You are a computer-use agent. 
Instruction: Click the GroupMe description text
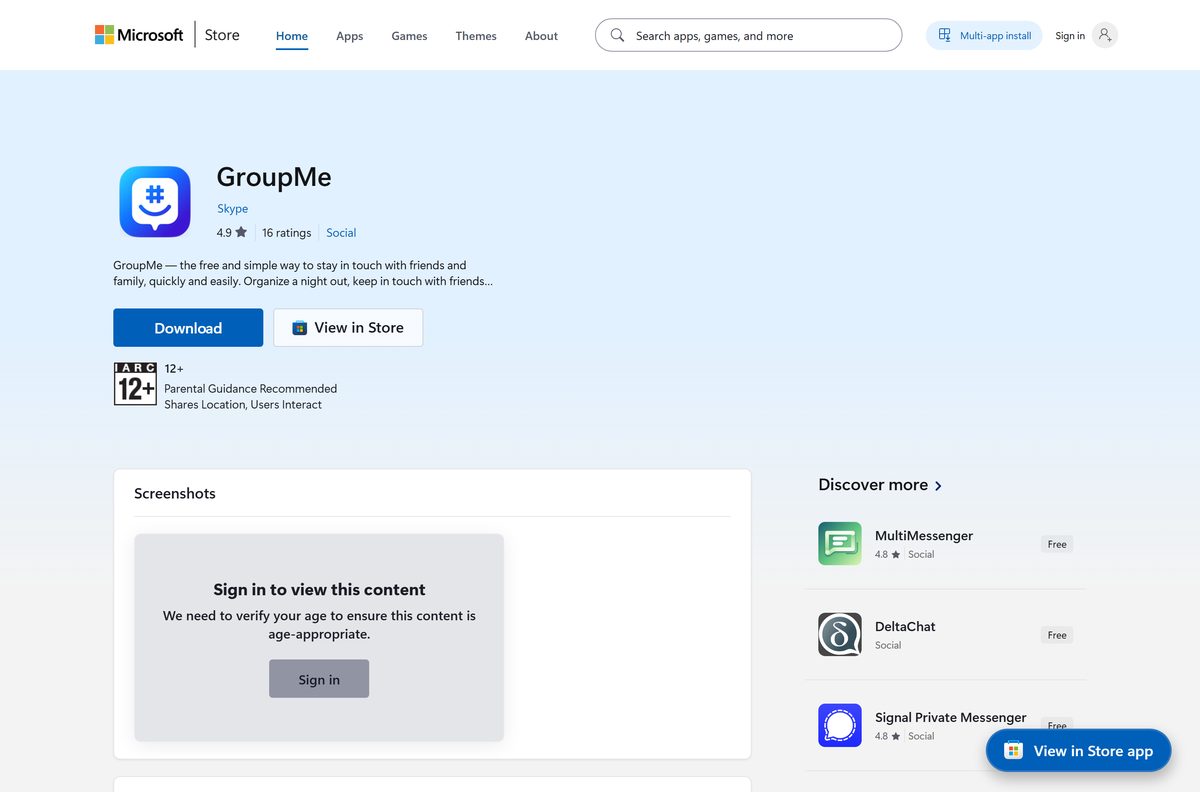tap(303, 273)
